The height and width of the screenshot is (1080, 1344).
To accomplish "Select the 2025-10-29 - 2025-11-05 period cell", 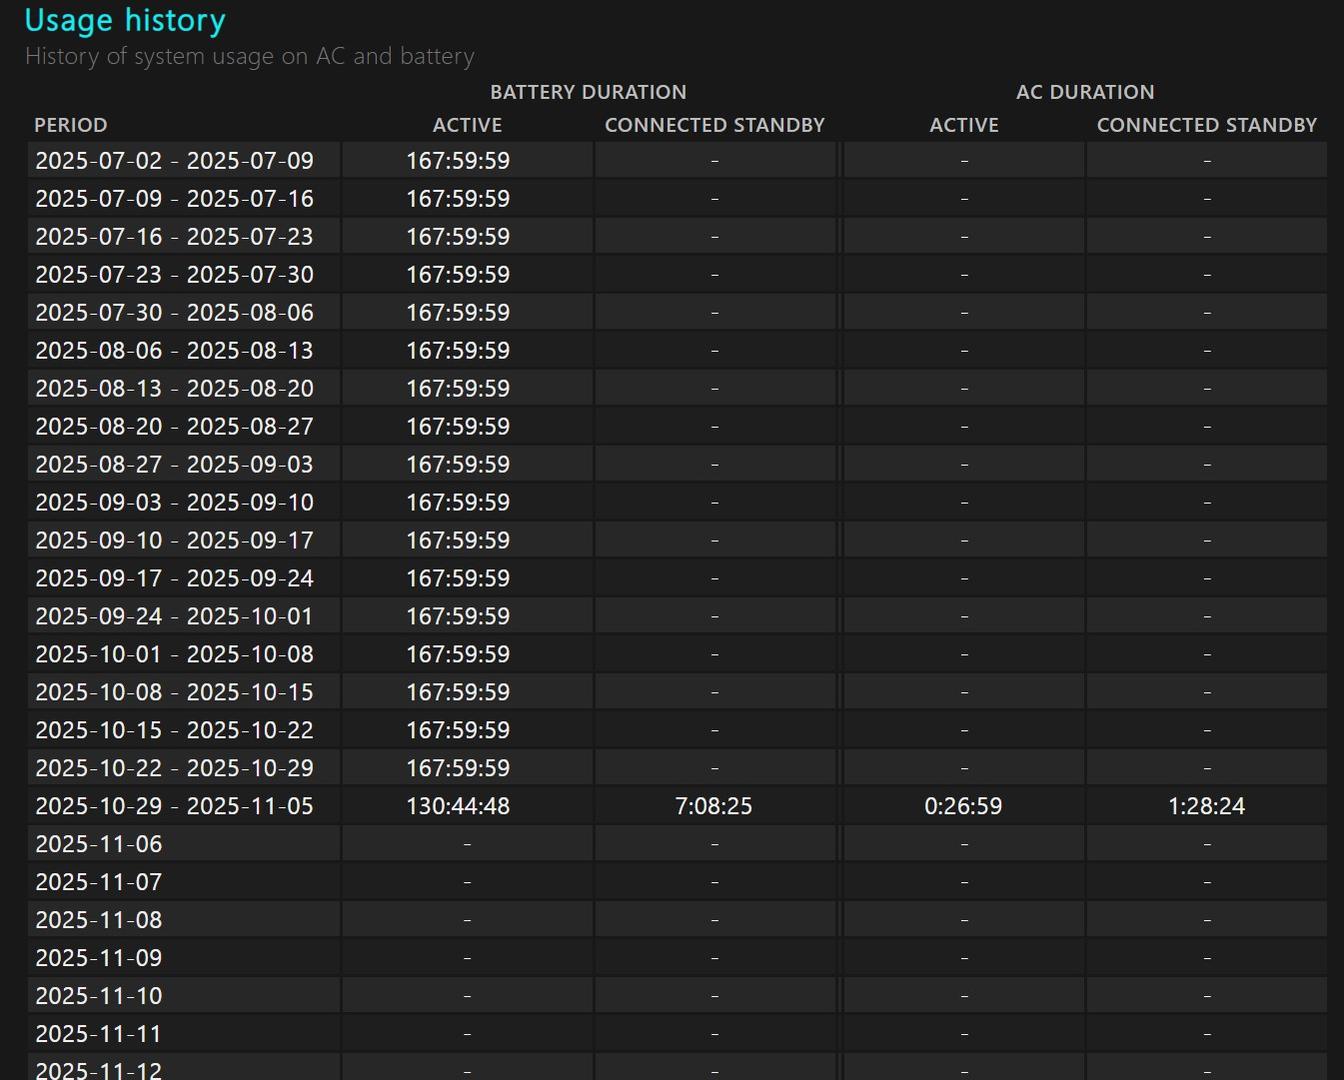I will [174, 807].
